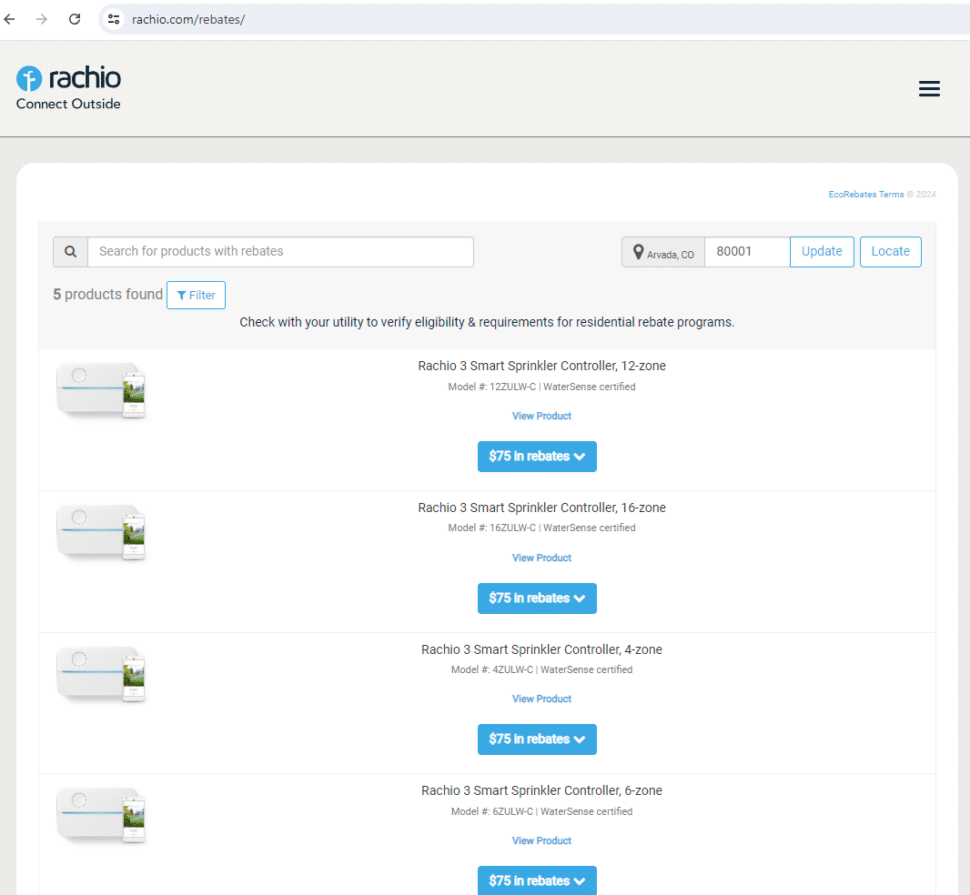970x895 pixels.
Task: Focus the product rebate search field
Action: click(x=280, y=252)
